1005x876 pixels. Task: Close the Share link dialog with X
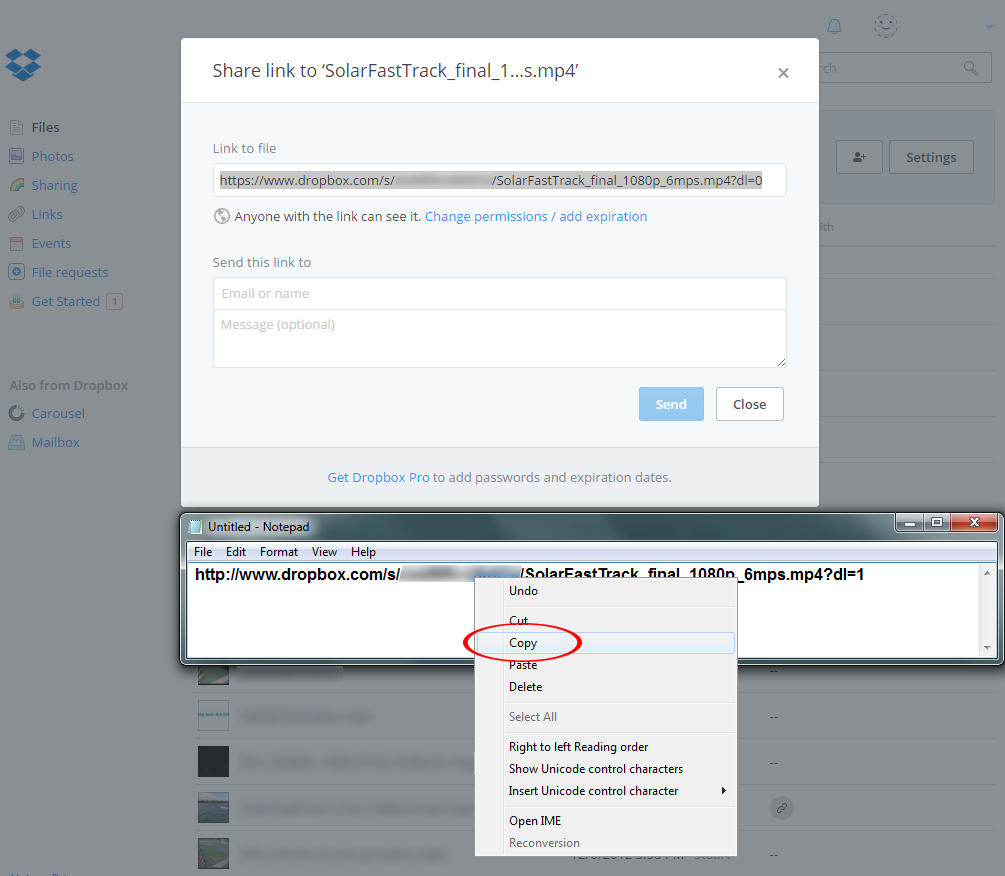783,73
